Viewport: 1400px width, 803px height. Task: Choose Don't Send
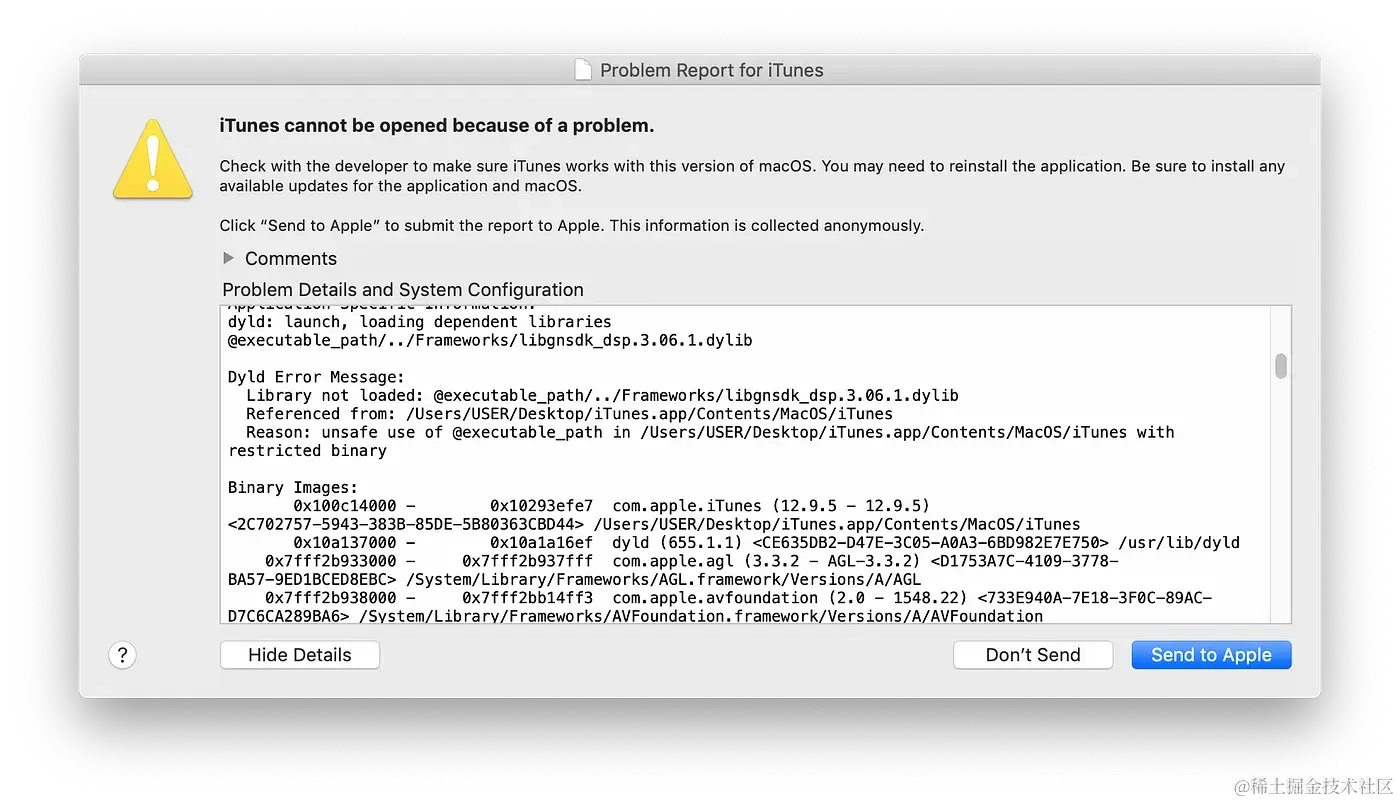click(1033, 655)
